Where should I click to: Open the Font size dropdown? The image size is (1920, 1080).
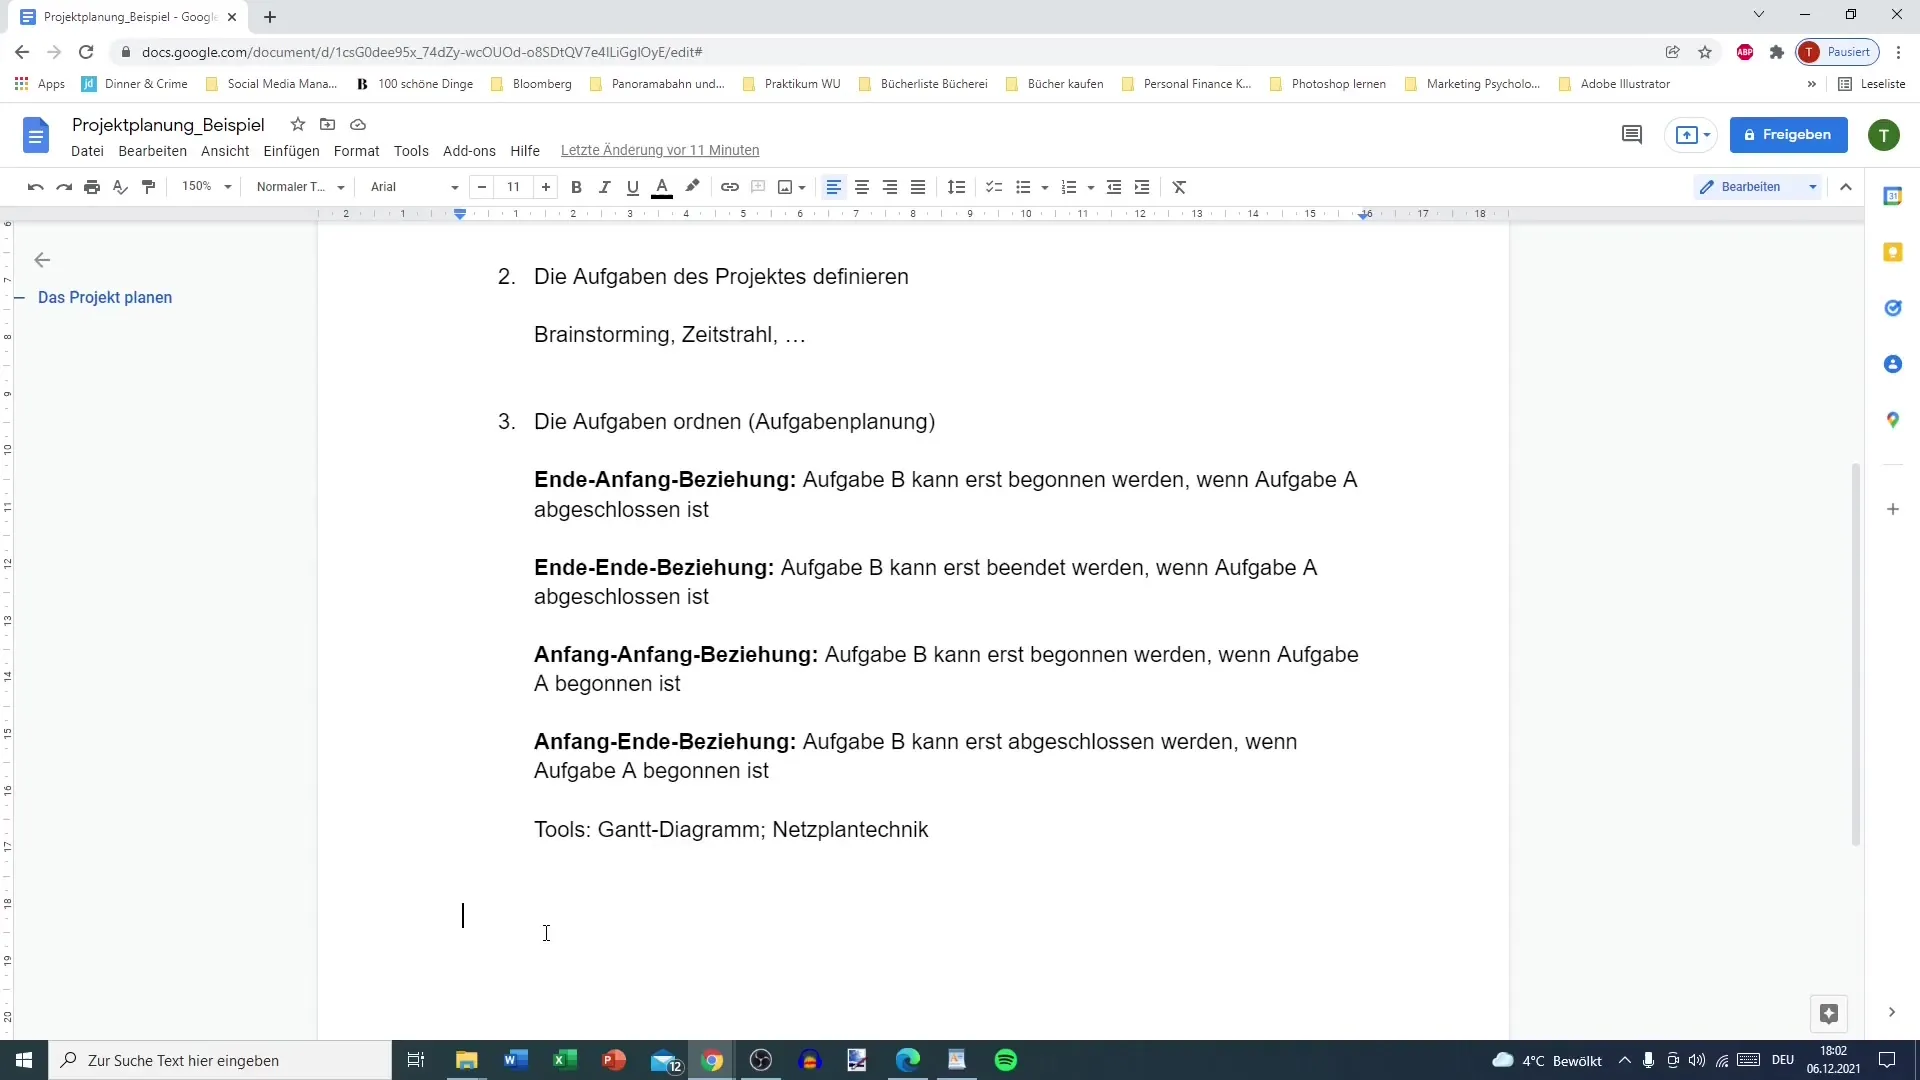pos(514,186)
